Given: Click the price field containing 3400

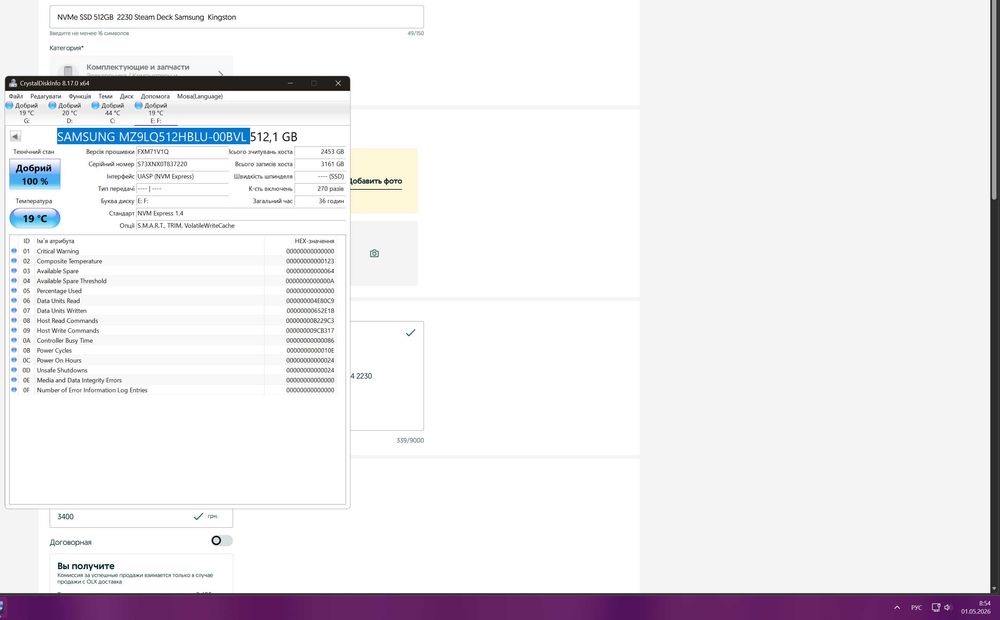Looking at the screenshot, I should point(141,517).
